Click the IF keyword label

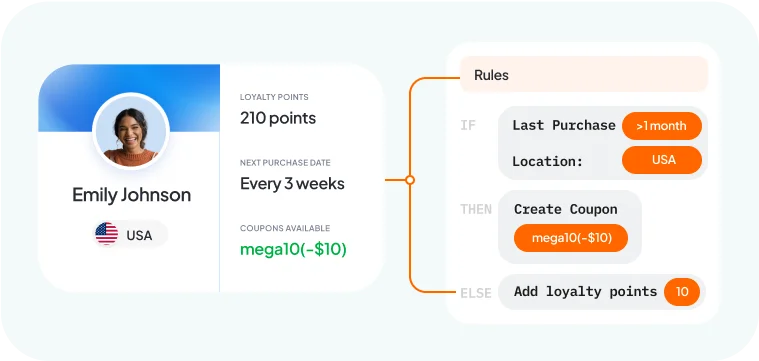468,126
